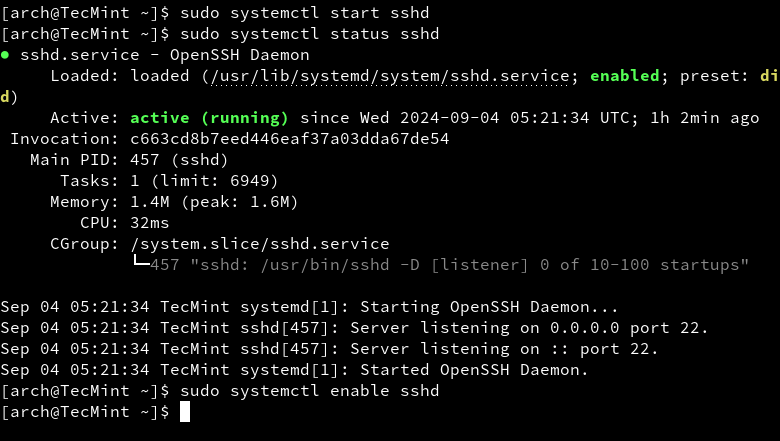The image size is (780, 441).
Task: Click the tree branch symbol before process 457
Action: click(x=139, y=264)
